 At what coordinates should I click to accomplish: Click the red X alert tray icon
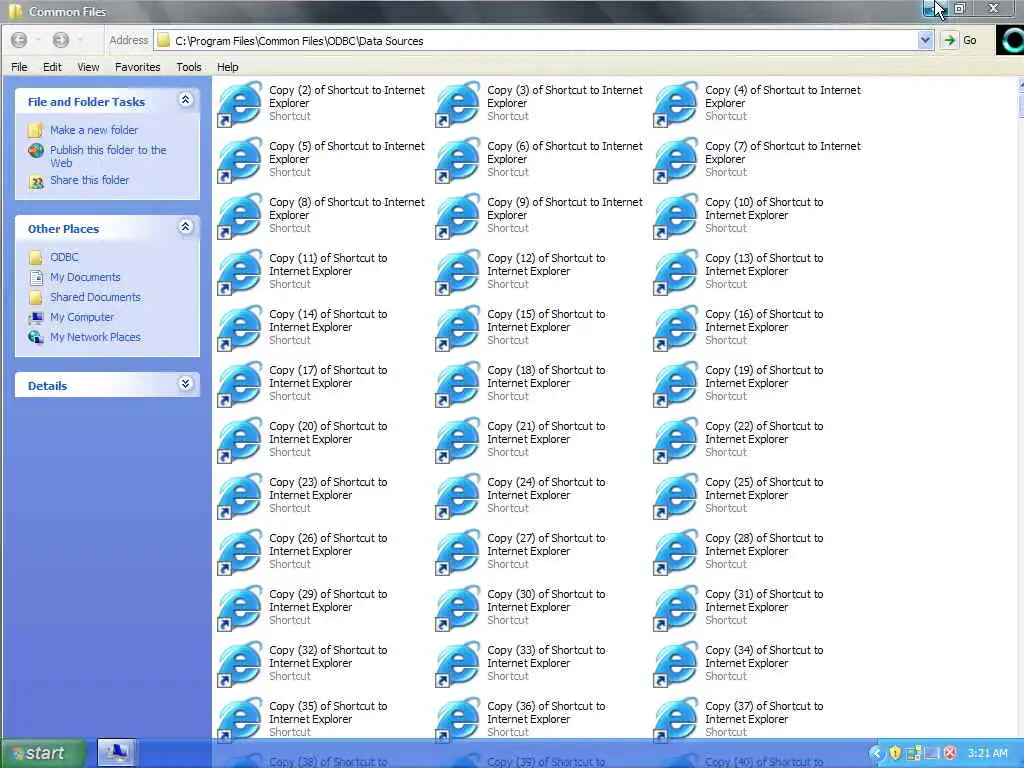(x=950, y=753)
